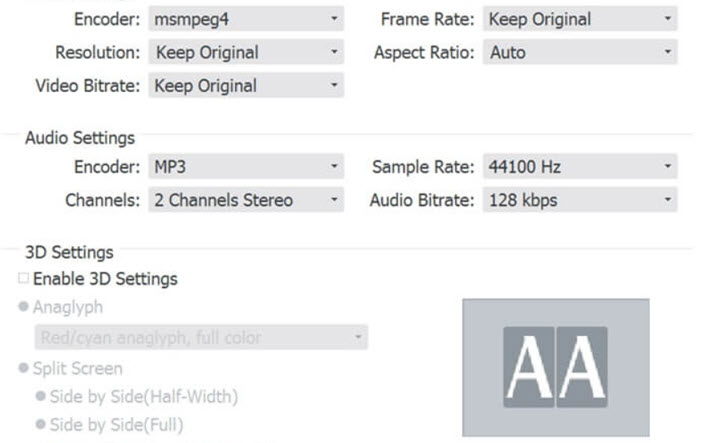Expand the Sample Rate dropdown
Image resolution: width=701 pixels, height=443 pixels.
coord(578,167)
